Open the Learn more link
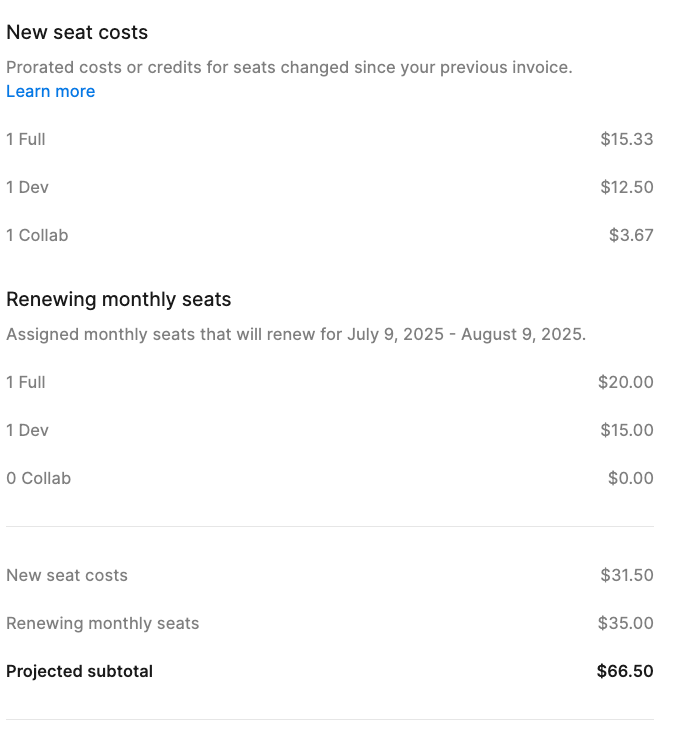The height and width of the screenshot is (741, 674). (x=51, y=91)
